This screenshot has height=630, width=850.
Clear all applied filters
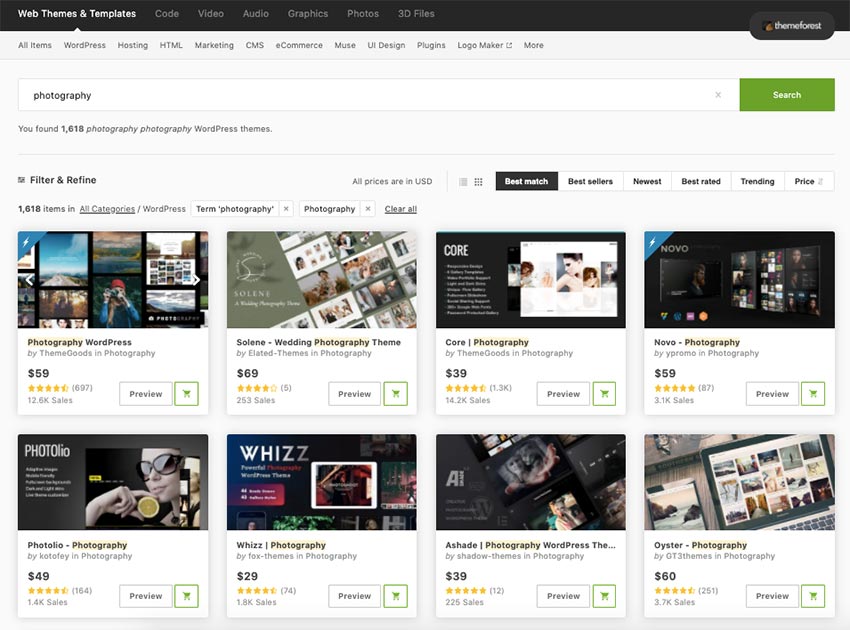pos(401,209)
